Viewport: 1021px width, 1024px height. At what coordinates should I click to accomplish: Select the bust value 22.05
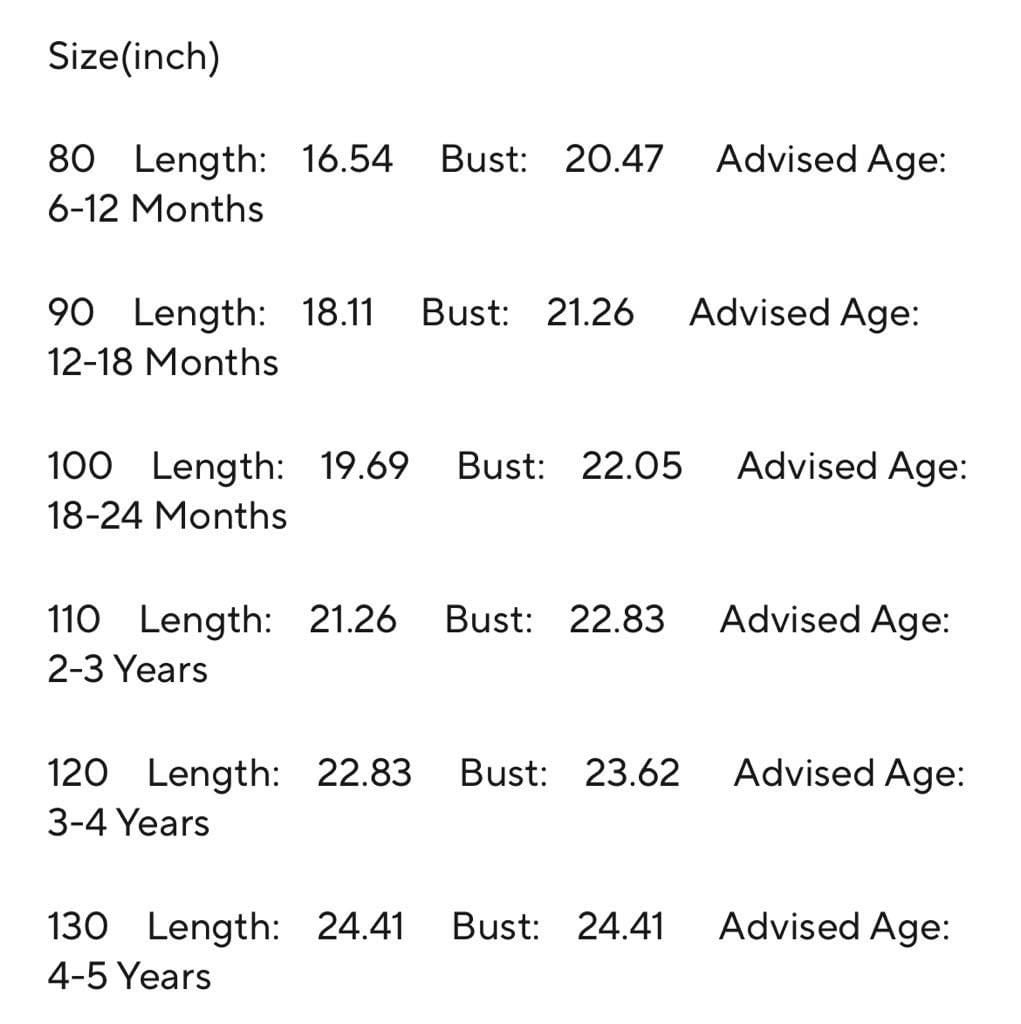631,466
